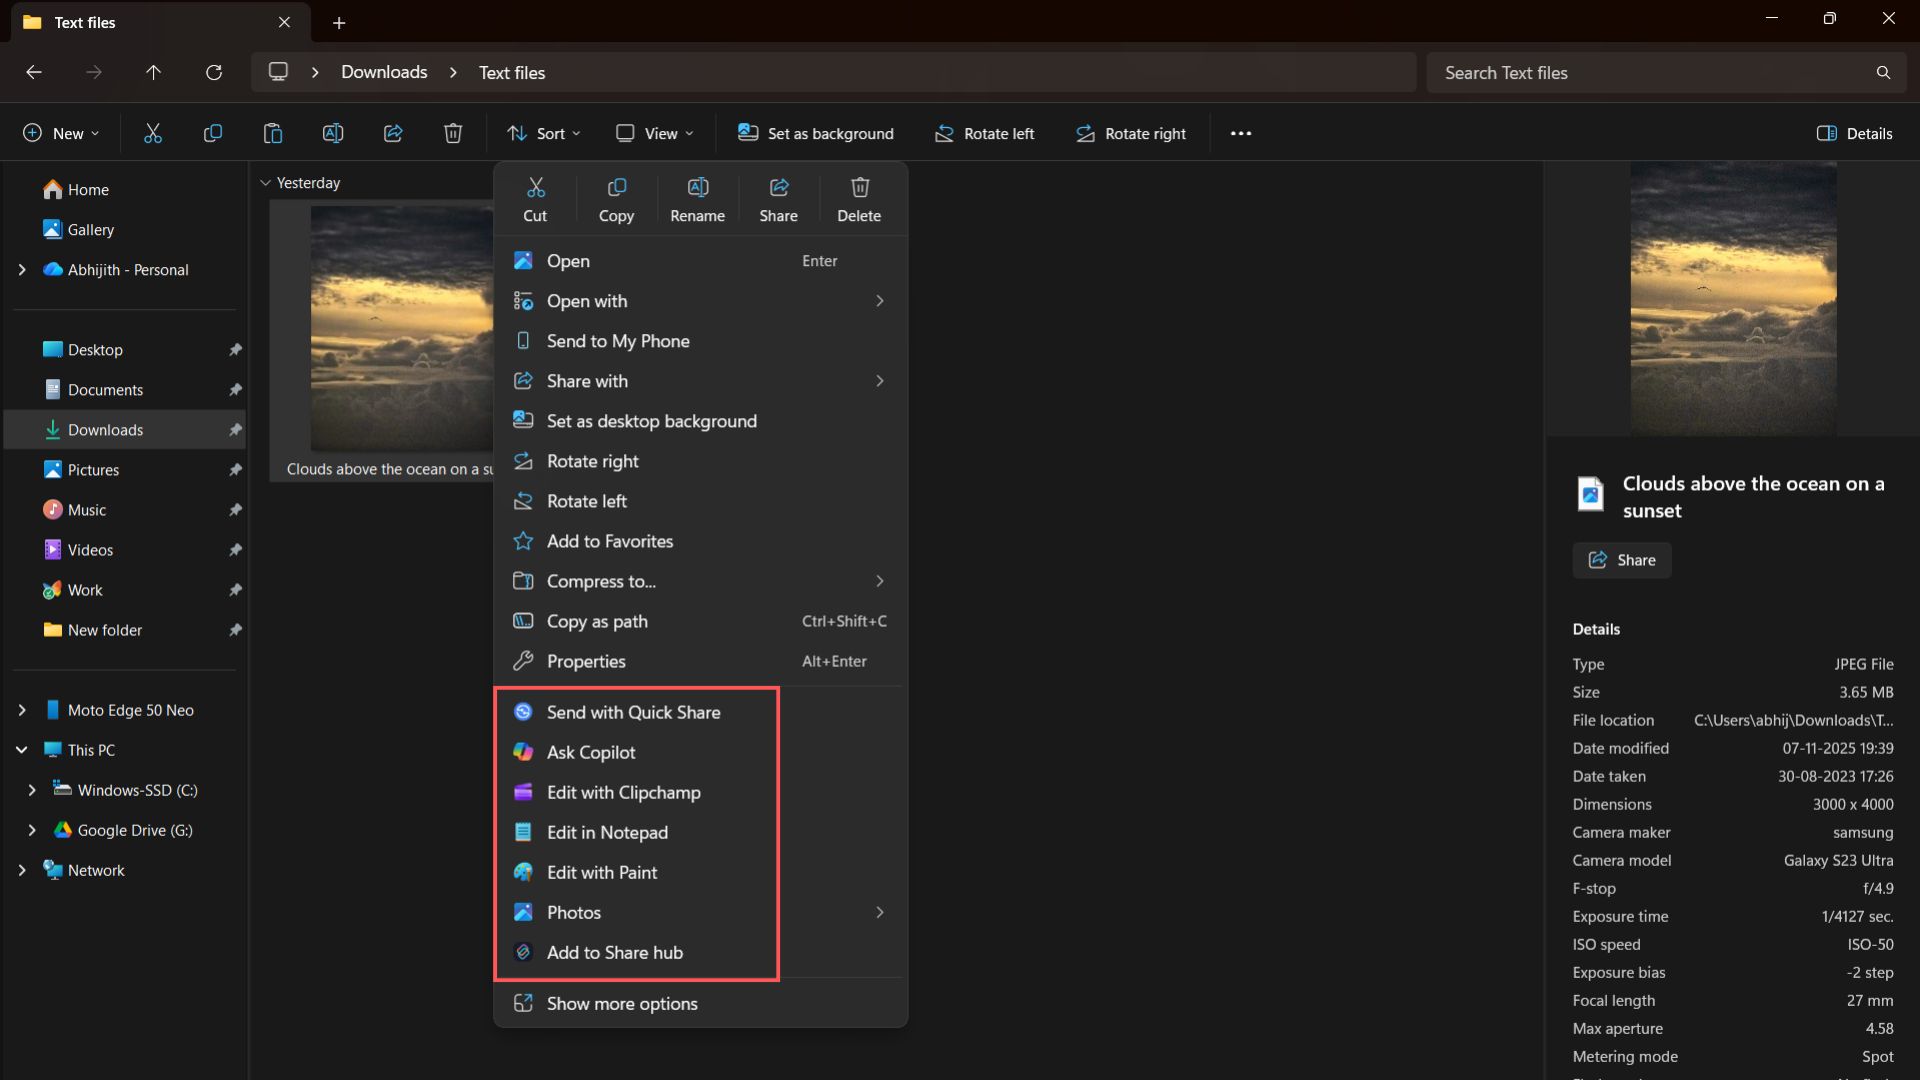Click the Share button in the details pane

tap(1621, 560)
